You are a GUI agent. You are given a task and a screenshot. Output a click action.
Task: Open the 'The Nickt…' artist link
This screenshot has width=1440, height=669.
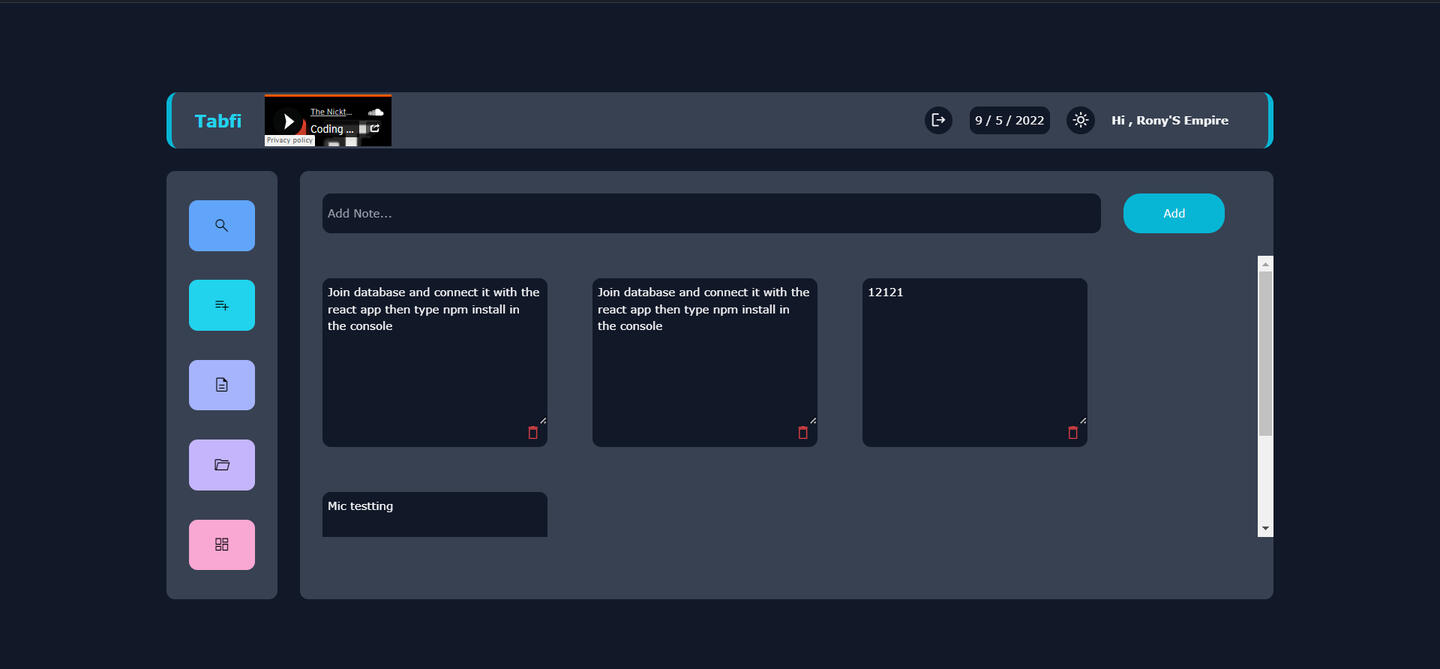point(331,112)
